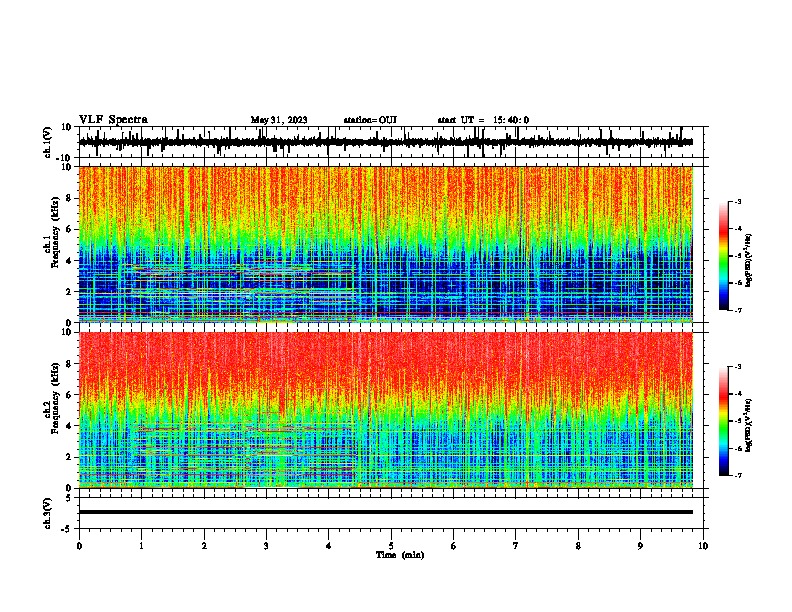Click the date 'May 31, 2023'

[x=279, y=120]
